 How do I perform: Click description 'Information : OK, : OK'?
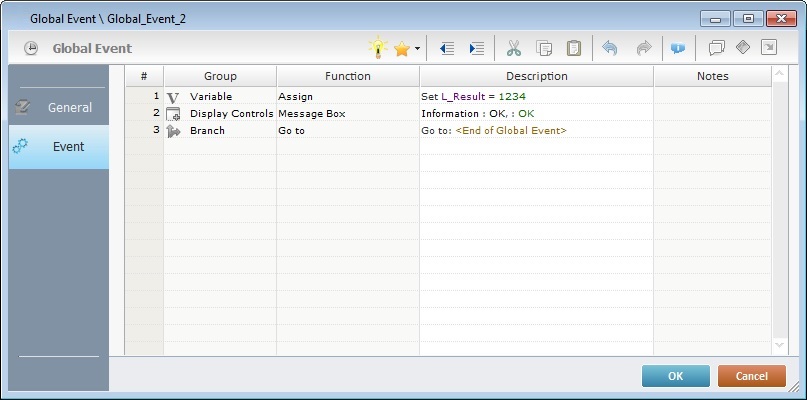click(x=478, y=114)
